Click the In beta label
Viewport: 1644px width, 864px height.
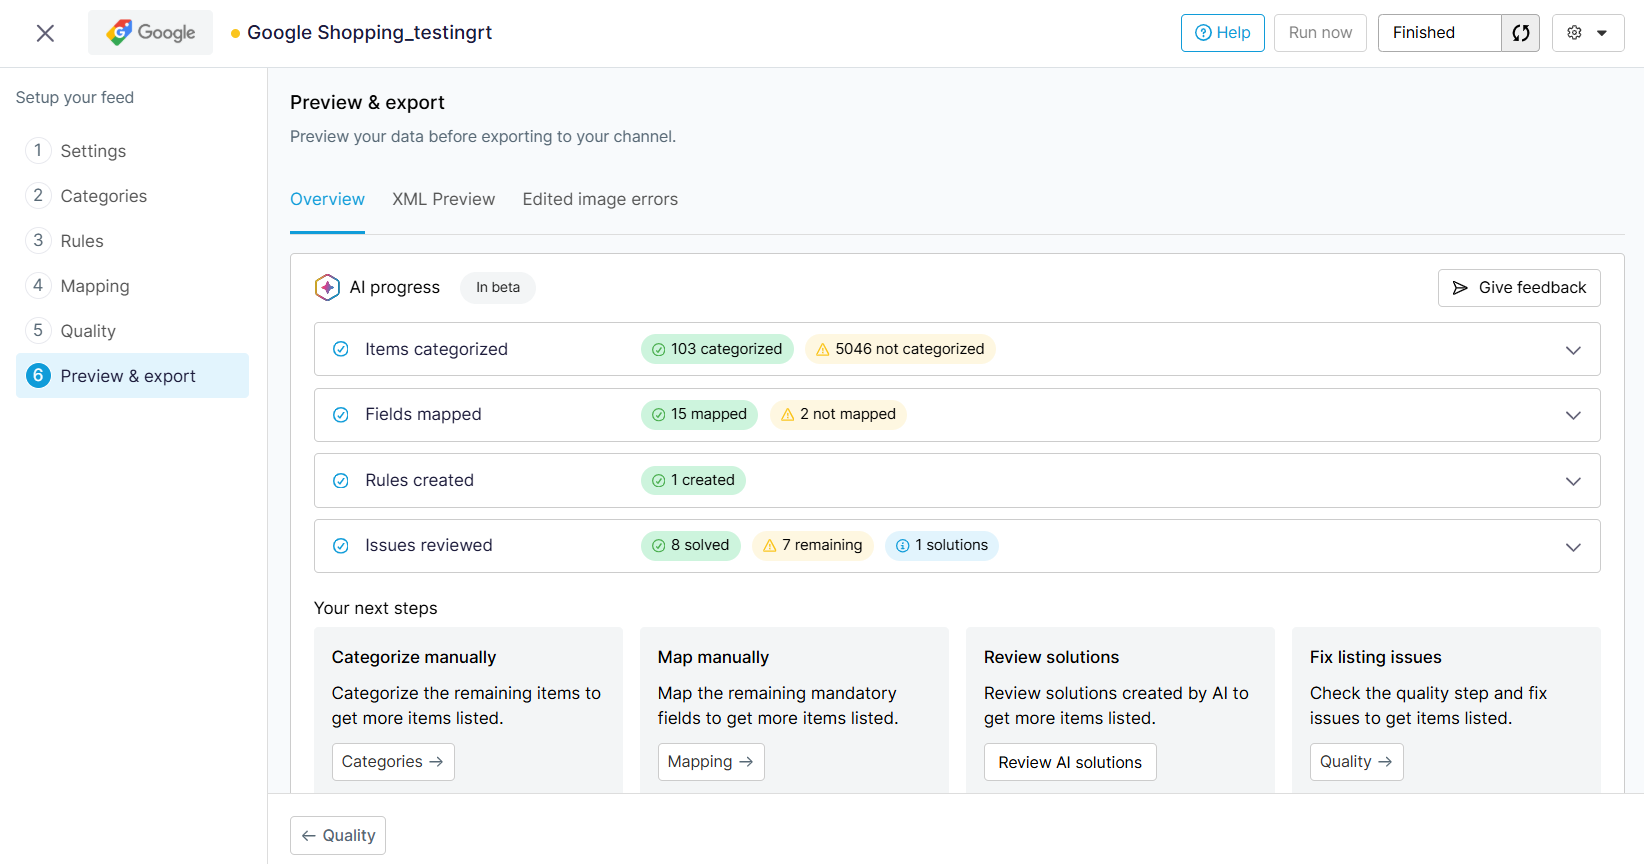click(x=498, y=288)
